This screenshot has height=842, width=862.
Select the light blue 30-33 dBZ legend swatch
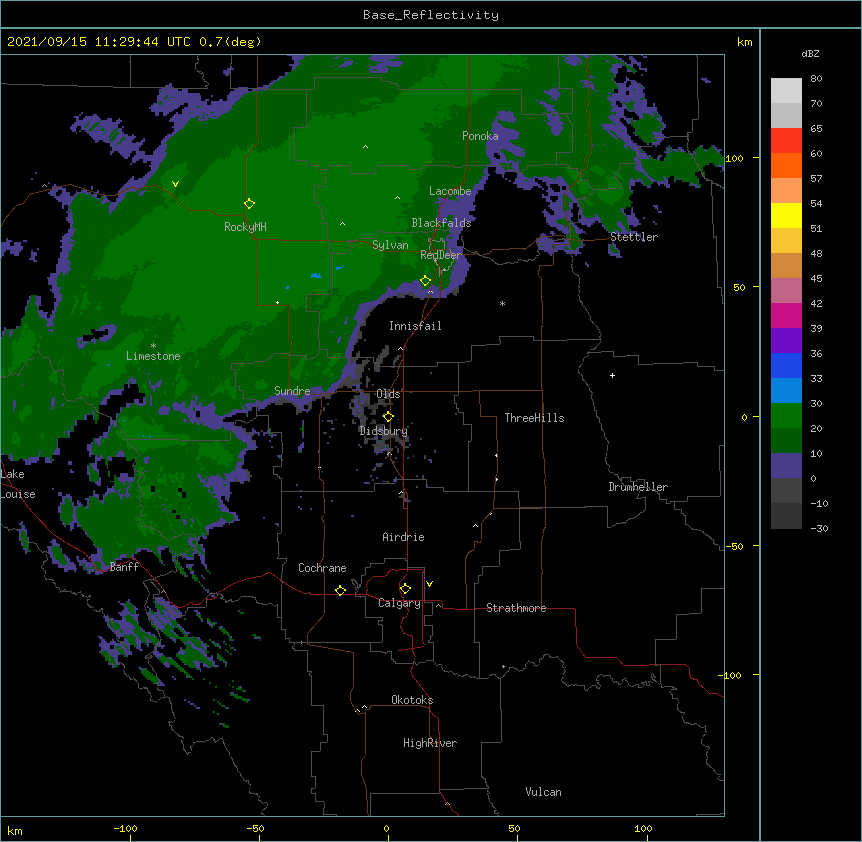pos(786,391)
